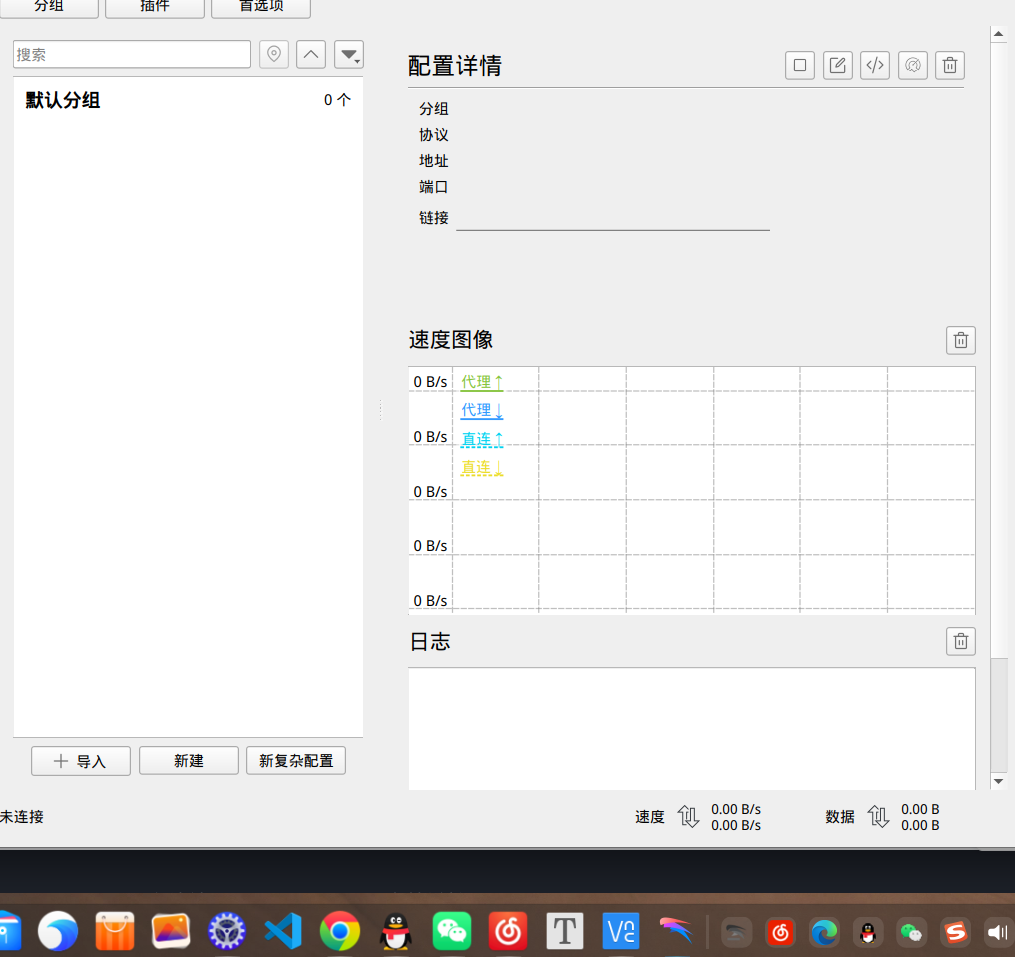This screenshot has width=1015, height=957.
Task: Click the collapse groups up-arrow button
Action: coord(311,54)
